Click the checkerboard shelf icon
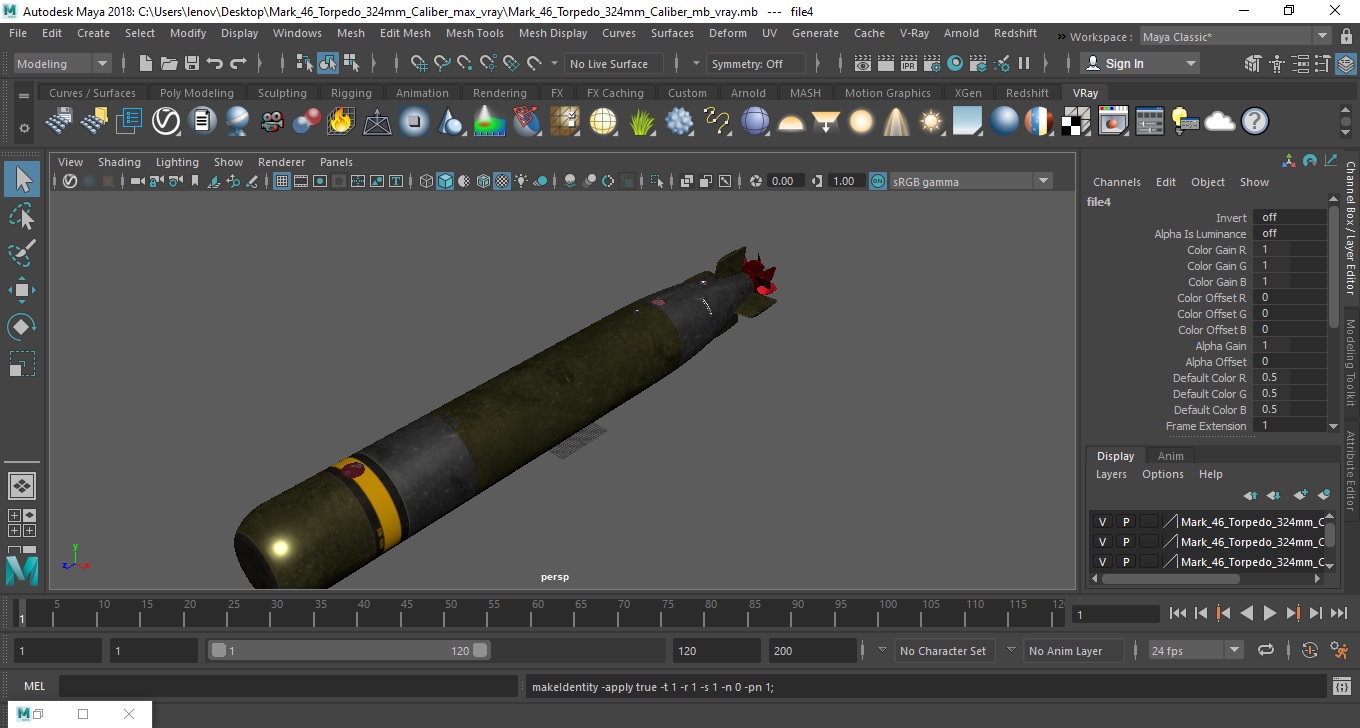The image size is (1360, 728). pos(1076,122)
